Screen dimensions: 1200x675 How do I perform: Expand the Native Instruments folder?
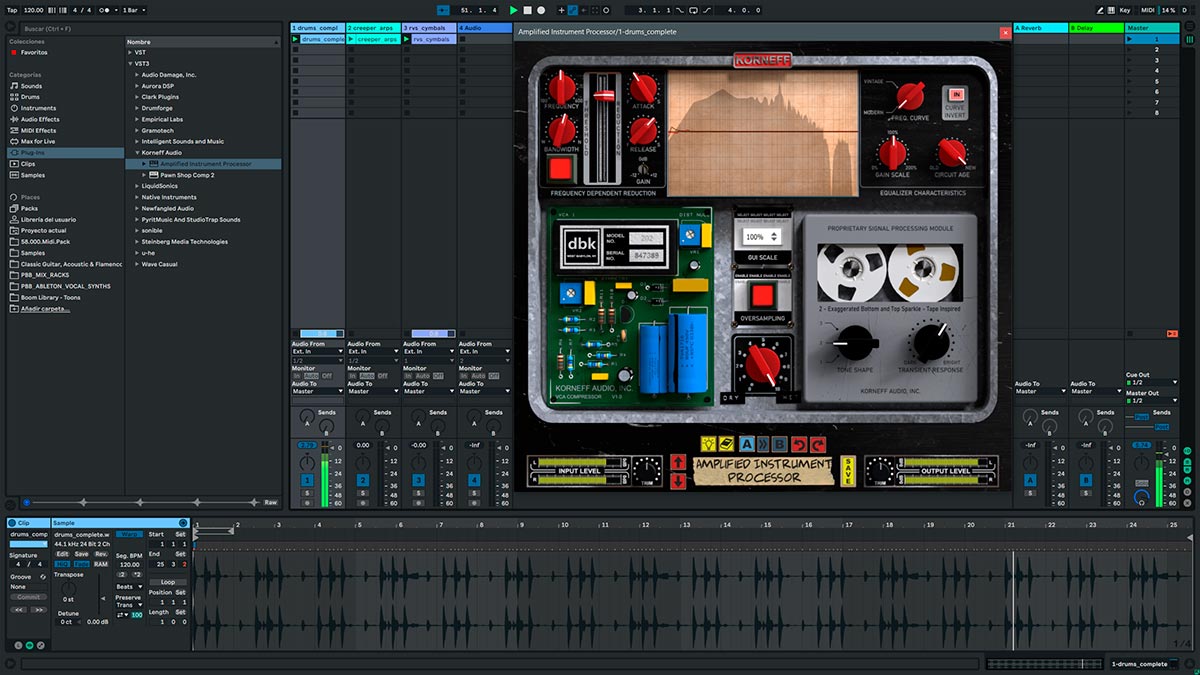[x=136, y=197]
